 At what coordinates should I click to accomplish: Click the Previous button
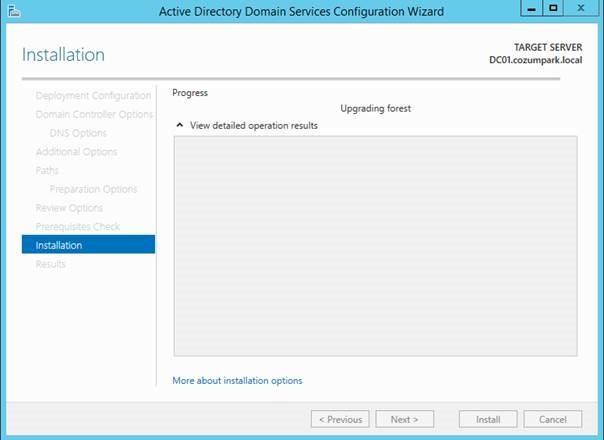pos(340,419)
